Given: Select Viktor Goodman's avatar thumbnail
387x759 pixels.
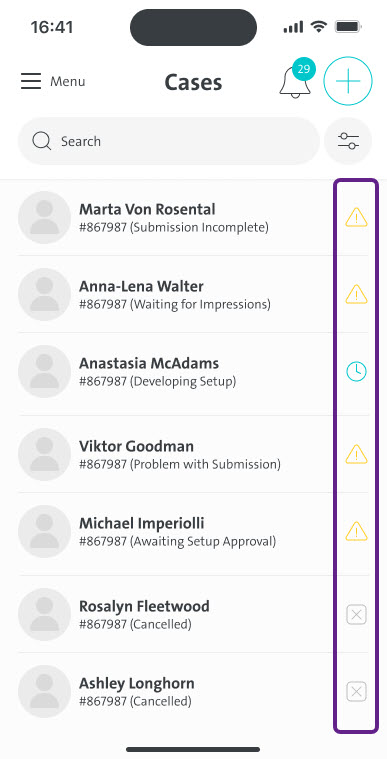Looking at the screenshot, I should tap(45, 454).
